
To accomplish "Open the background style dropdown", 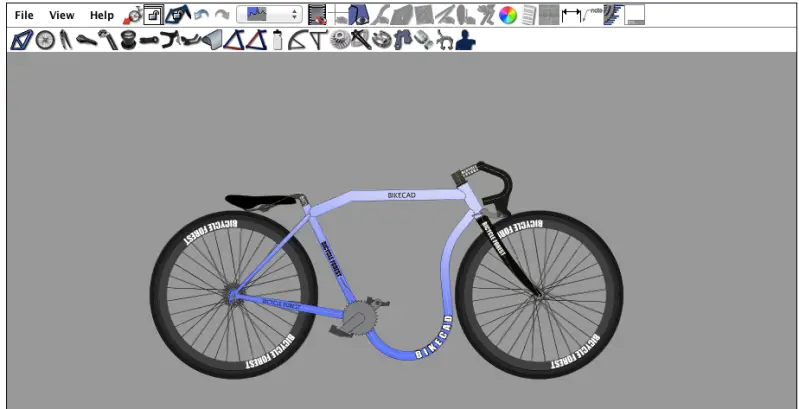I will [x=270, y=15].
